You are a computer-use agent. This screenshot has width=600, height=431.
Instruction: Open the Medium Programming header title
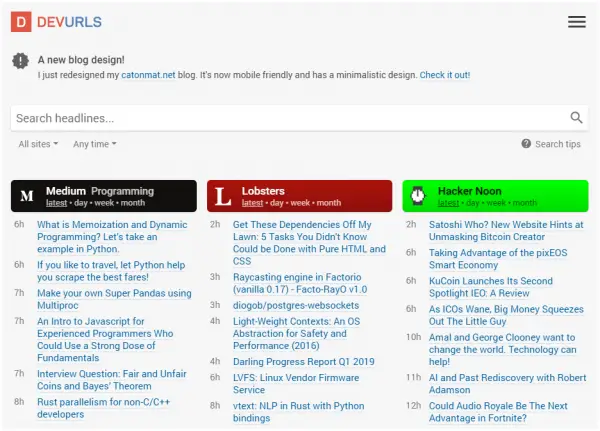click(100, 191)
